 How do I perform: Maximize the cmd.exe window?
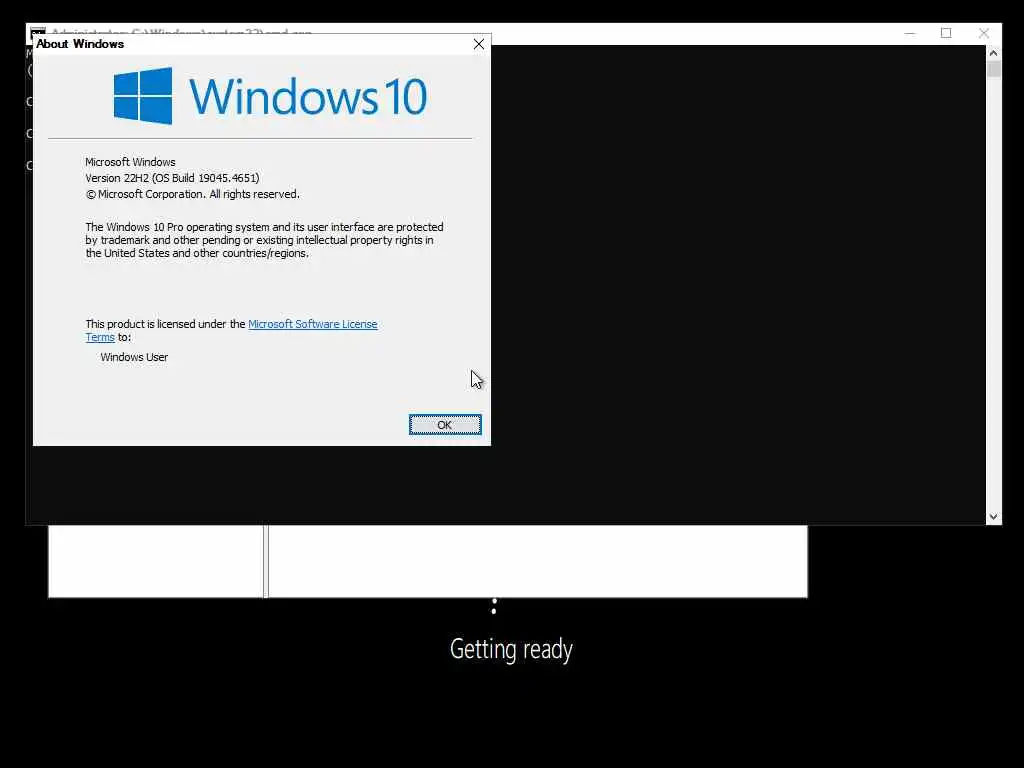[x=946, y=33]
